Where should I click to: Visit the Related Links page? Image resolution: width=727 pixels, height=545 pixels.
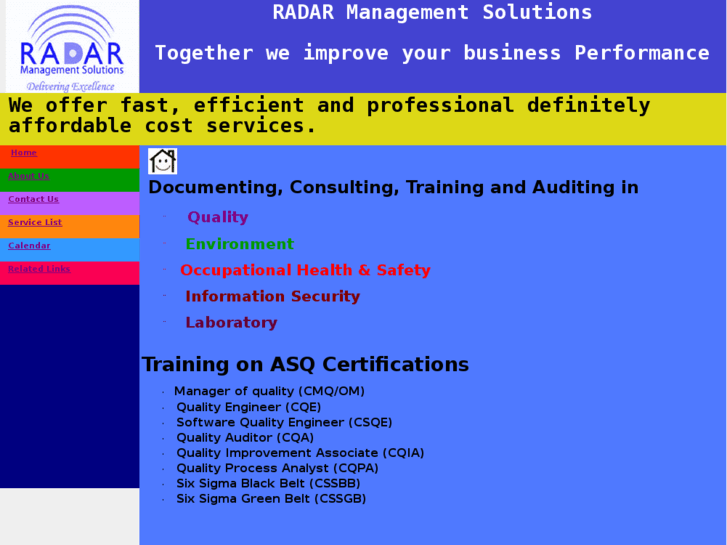tap(39, 269)
